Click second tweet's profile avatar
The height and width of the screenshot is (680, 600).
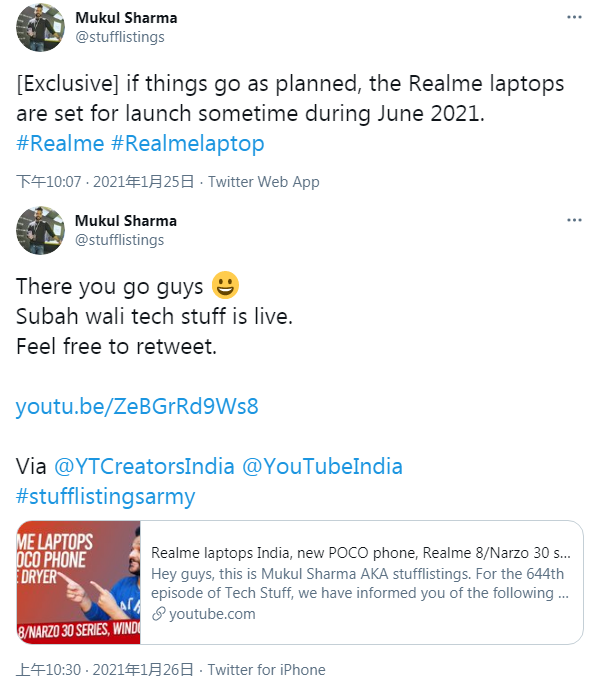click(41, 230)
